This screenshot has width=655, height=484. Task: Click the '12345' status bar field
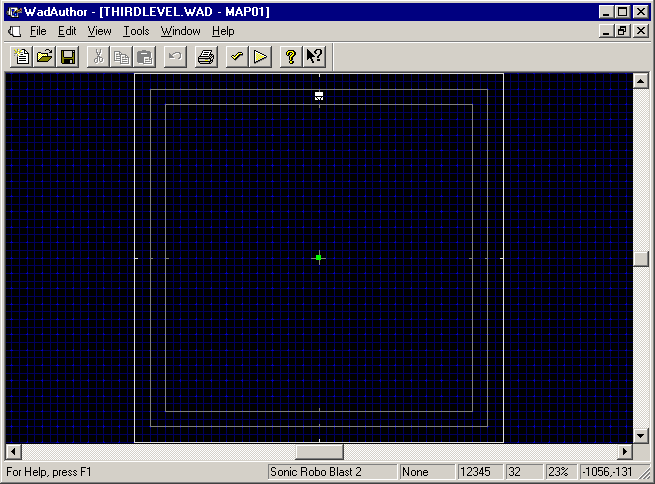pos(480,472)
